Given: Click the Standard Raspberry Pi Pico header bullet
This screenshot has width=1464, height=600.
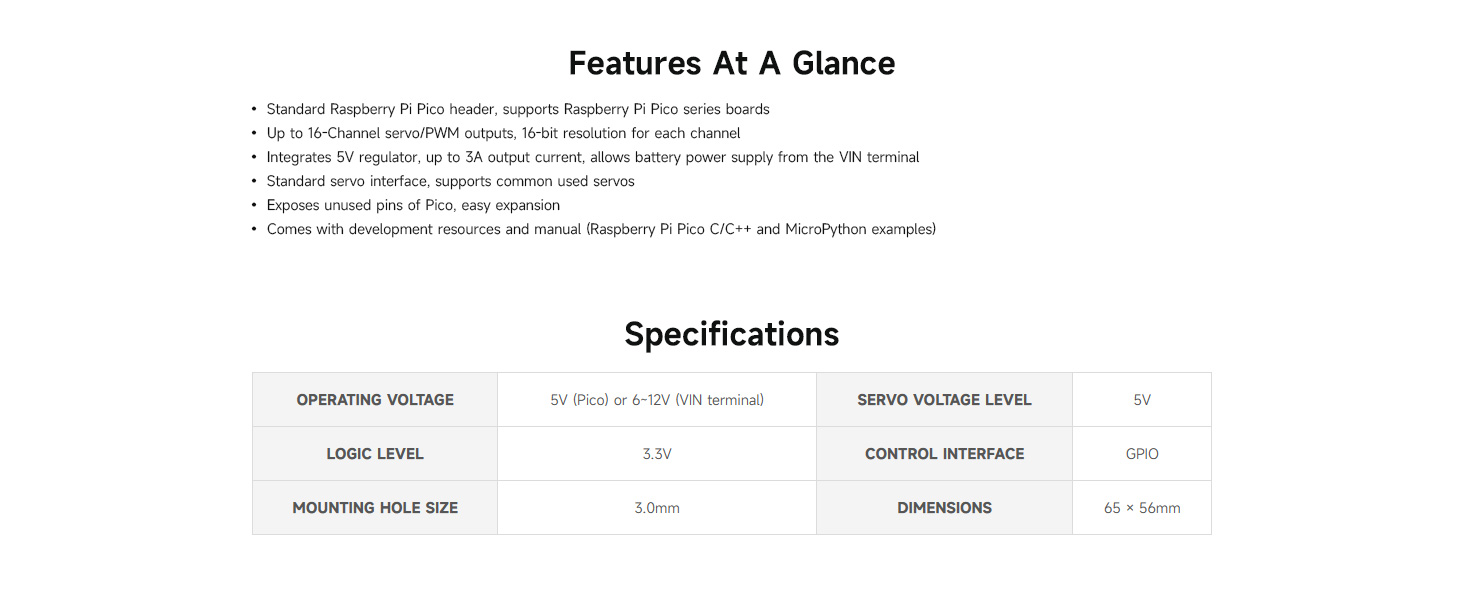Looking at the screenshot, I should pyautogui.click(x=517, y=109).
